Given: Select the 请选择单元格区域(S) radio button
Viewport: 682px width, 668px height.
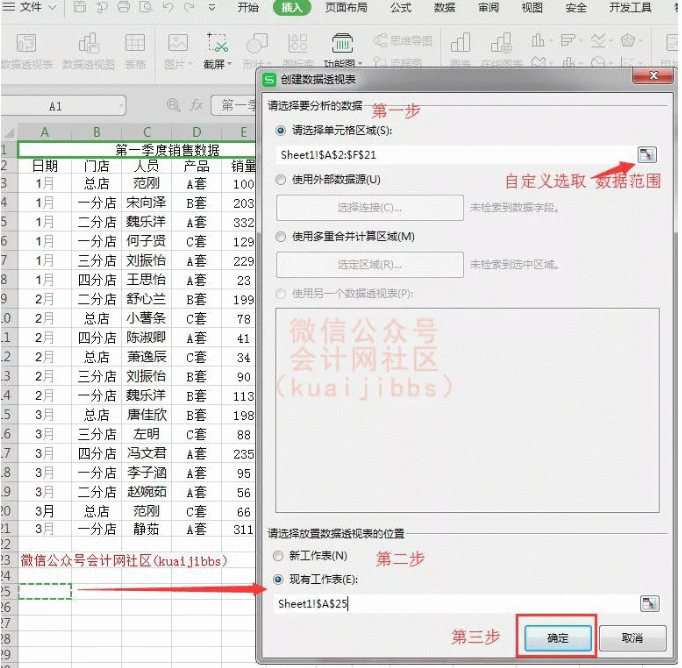Looking at the screenshot, I should (281, 130).
